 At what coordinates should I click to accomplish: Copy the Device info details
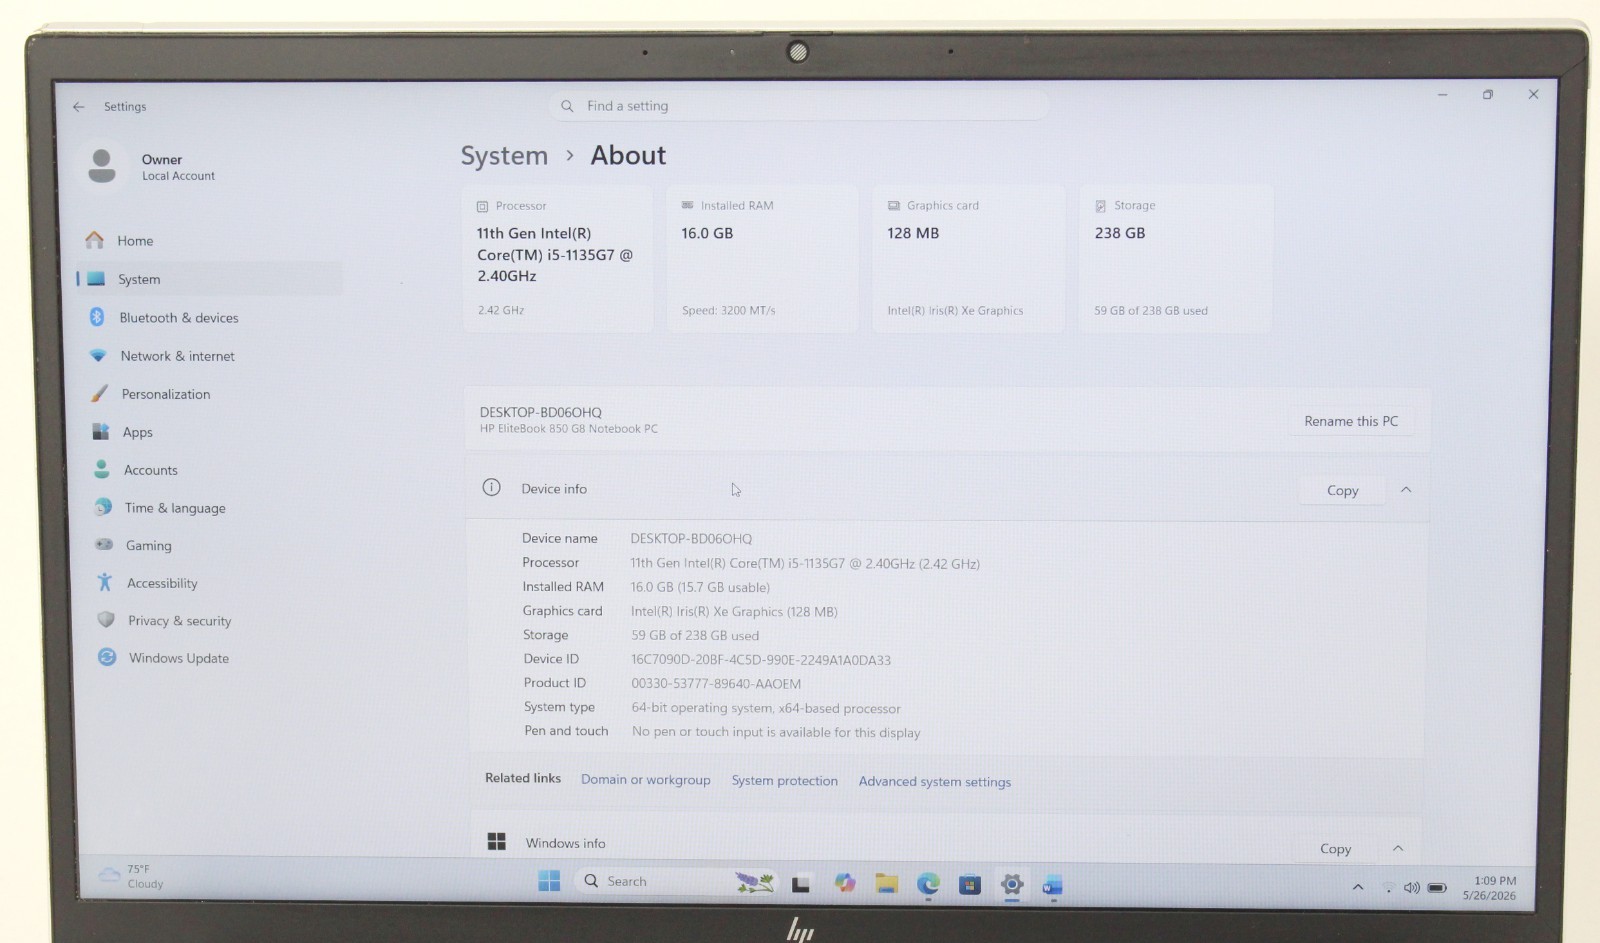click(x=1342, y=490)
